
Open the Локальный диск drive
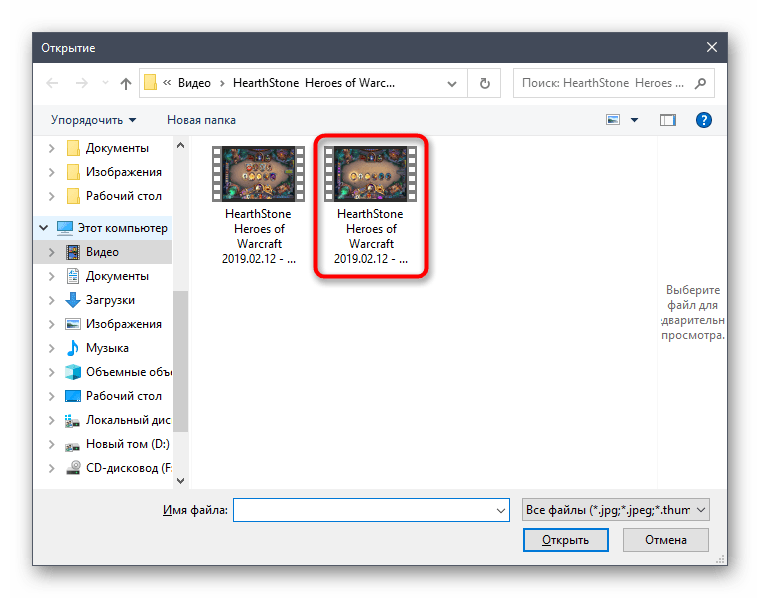pos(118,420)
